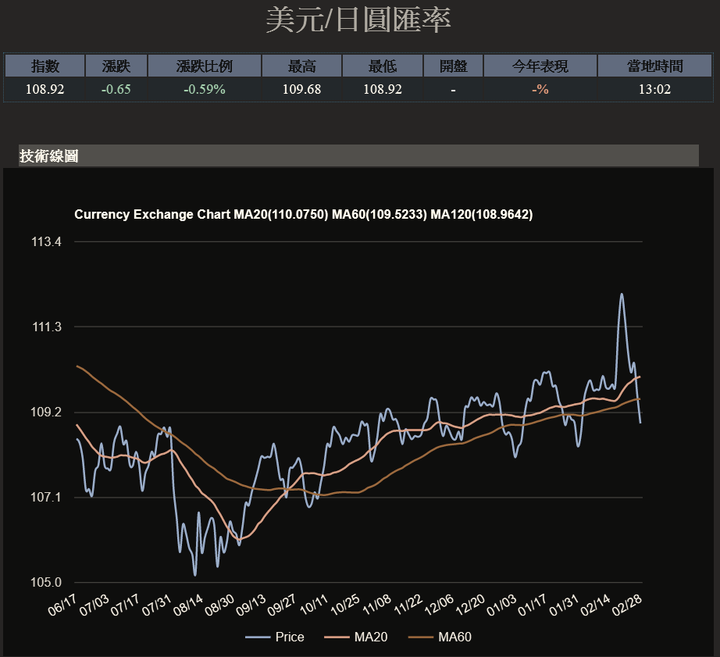Click the 今年表現 column header
720x657 pixels.
click(x=540, y=66)
